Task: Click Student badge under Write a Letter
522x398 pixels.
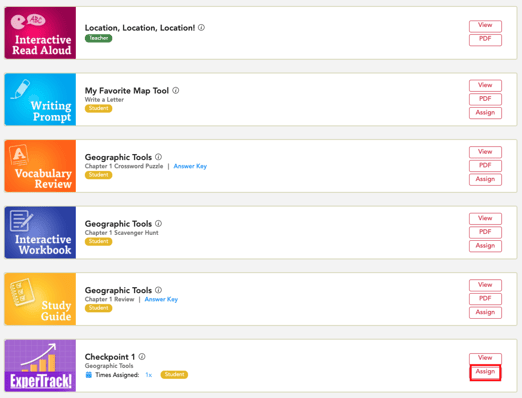Action: click(x=98, y=108)
